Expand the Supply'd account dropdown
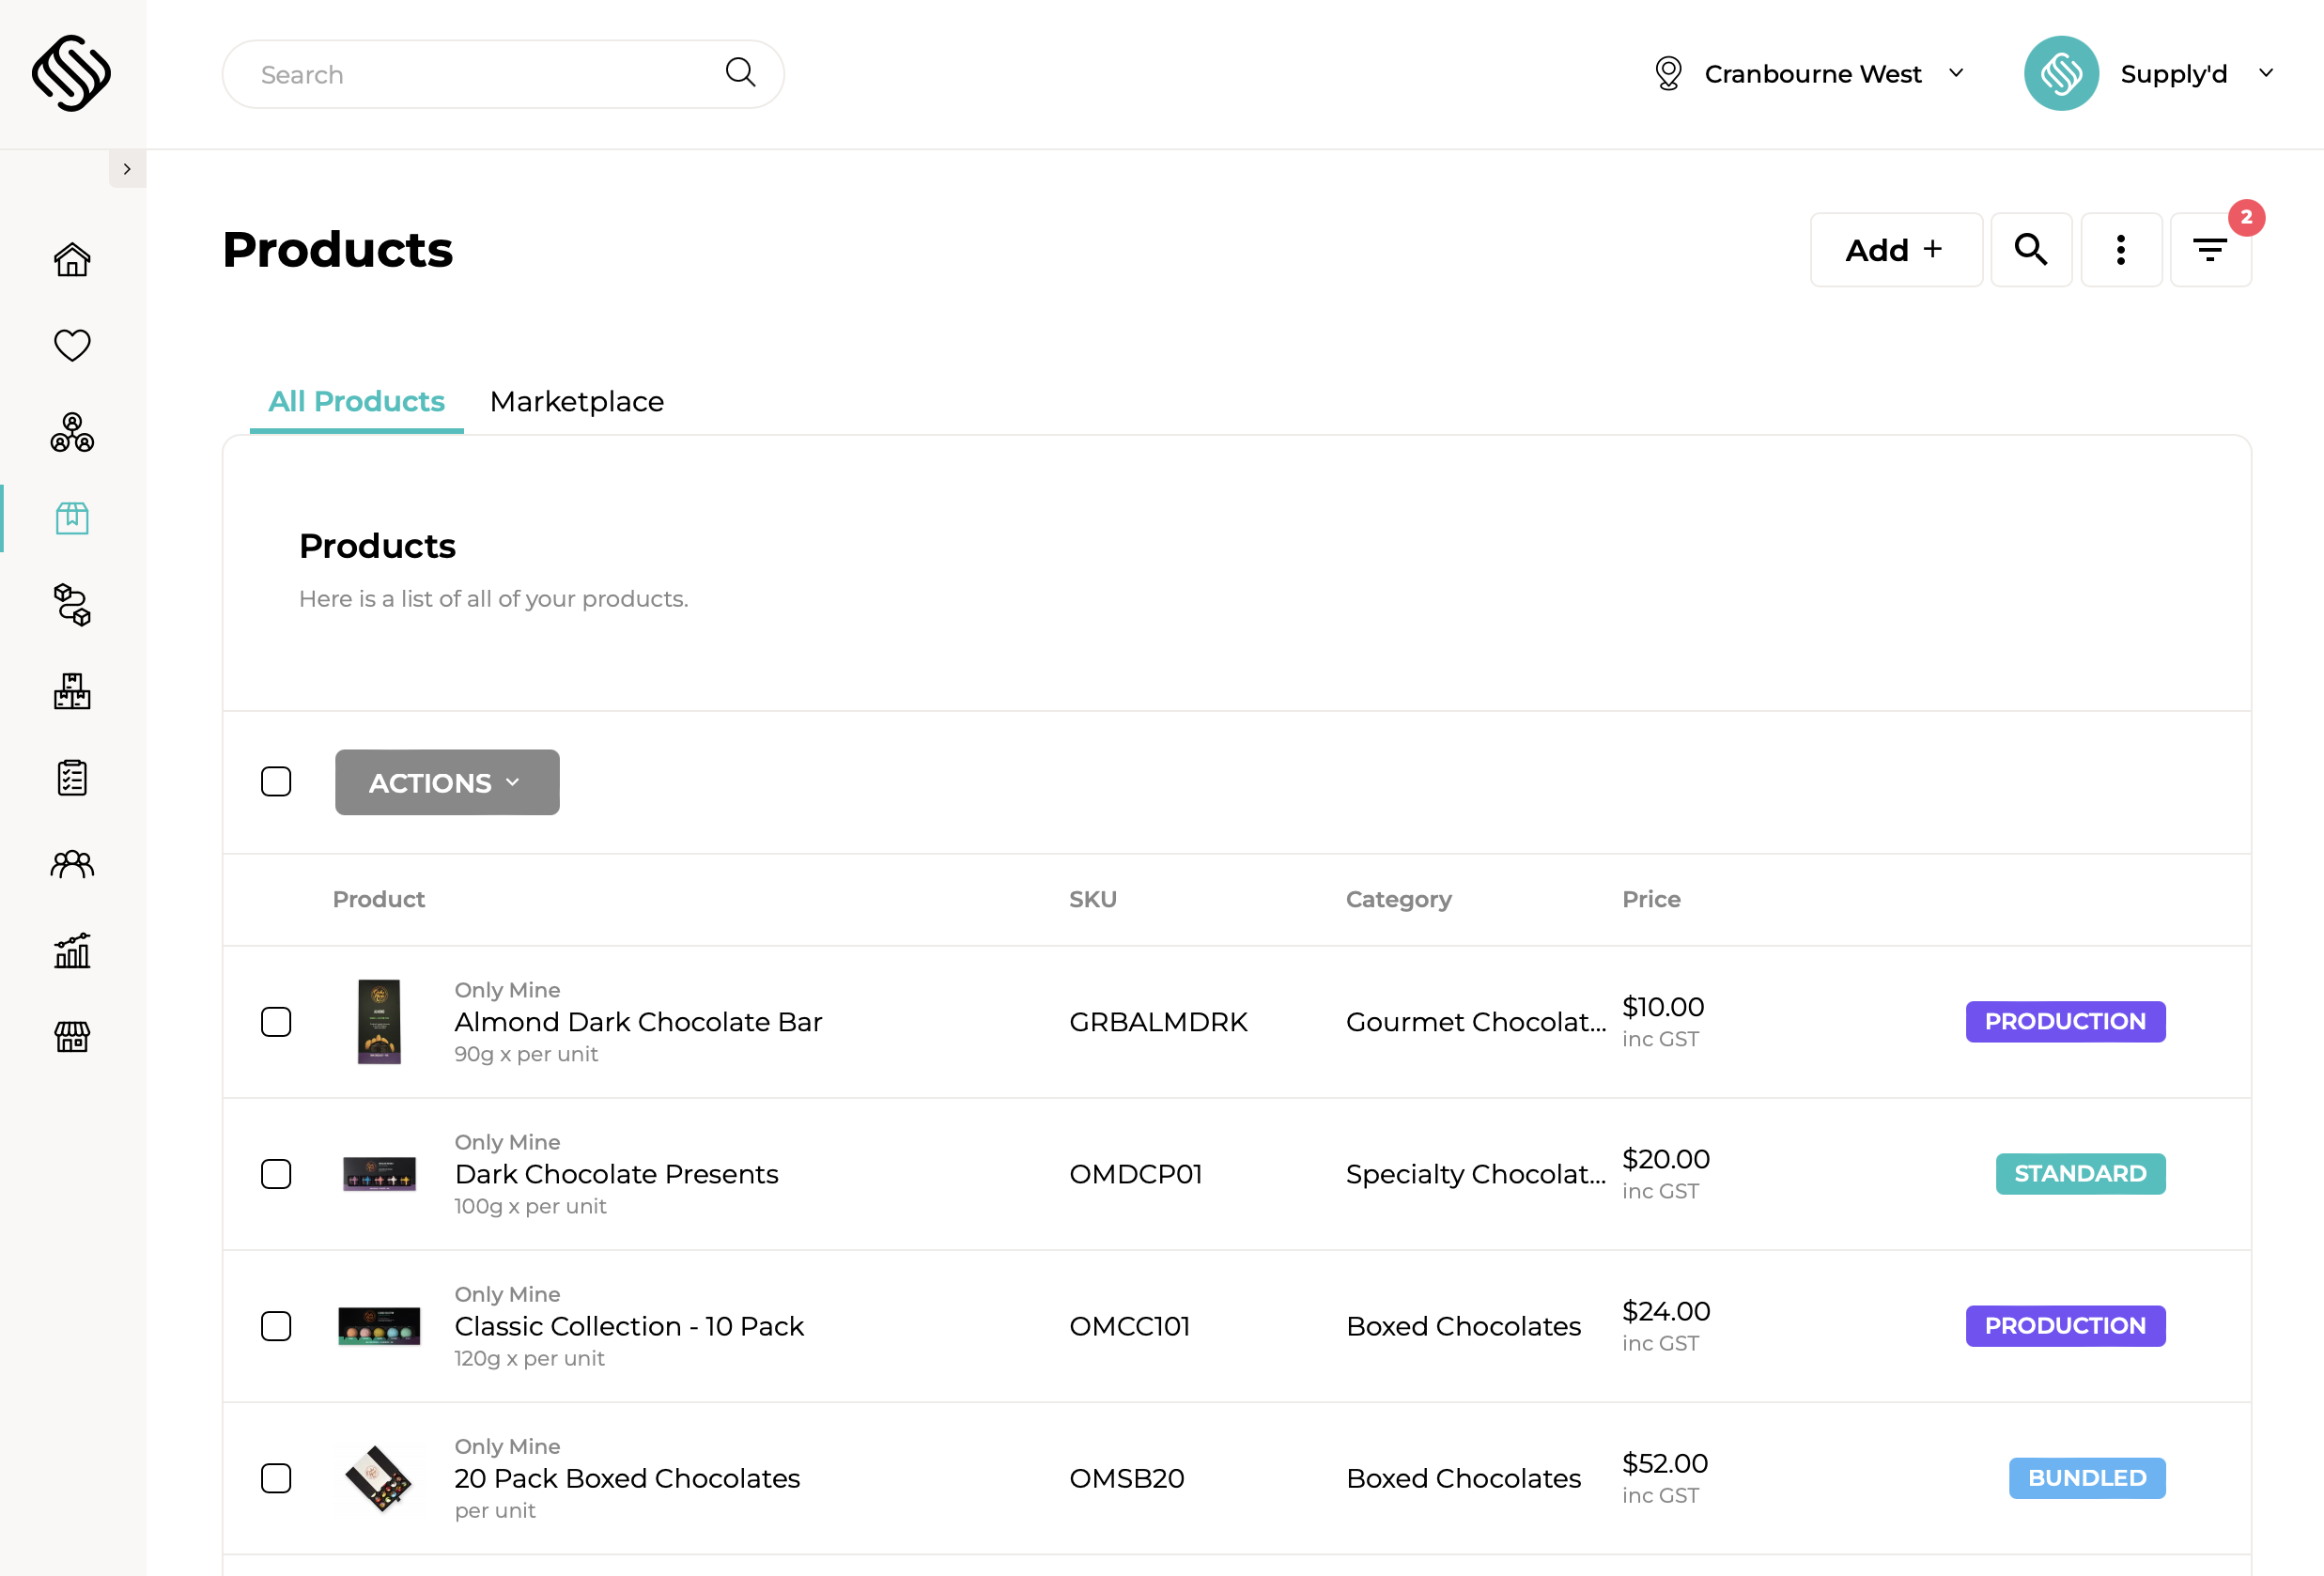This screenshot has height=1576, width=2324. (x=2195, y=73)
